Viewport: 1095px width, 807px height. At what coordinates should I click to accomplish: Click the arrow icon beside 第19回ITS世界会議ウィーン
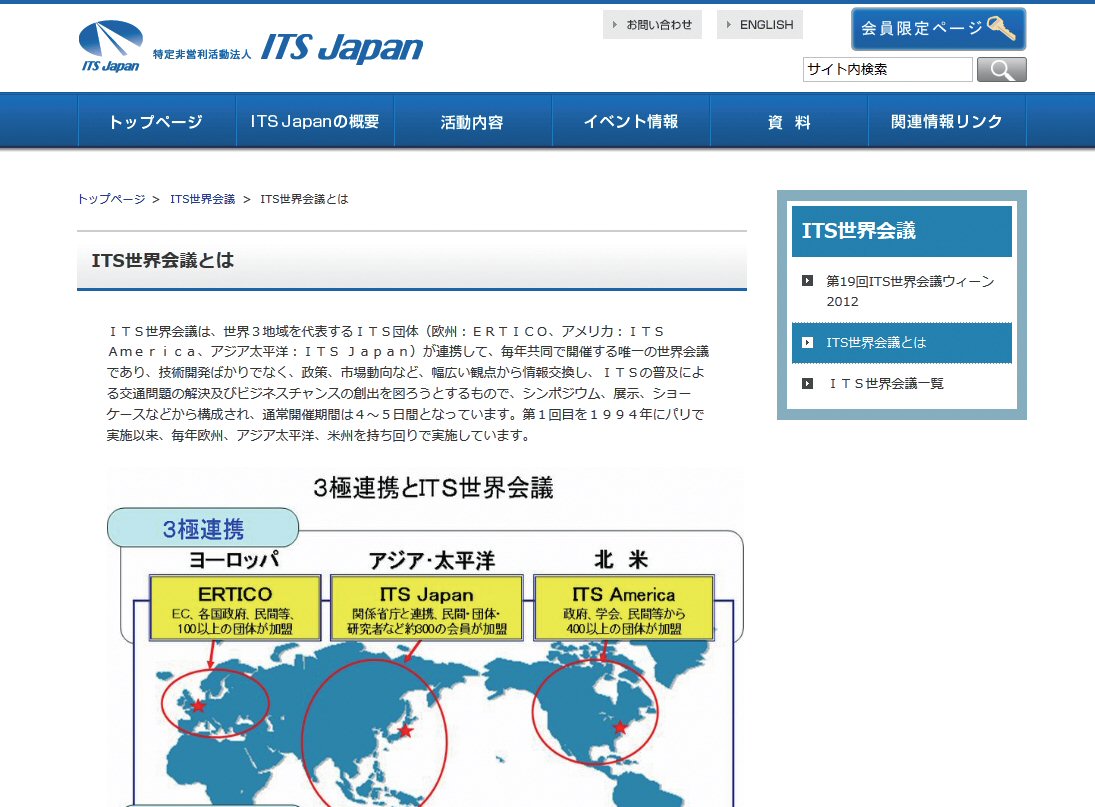(x=807, y=281)
